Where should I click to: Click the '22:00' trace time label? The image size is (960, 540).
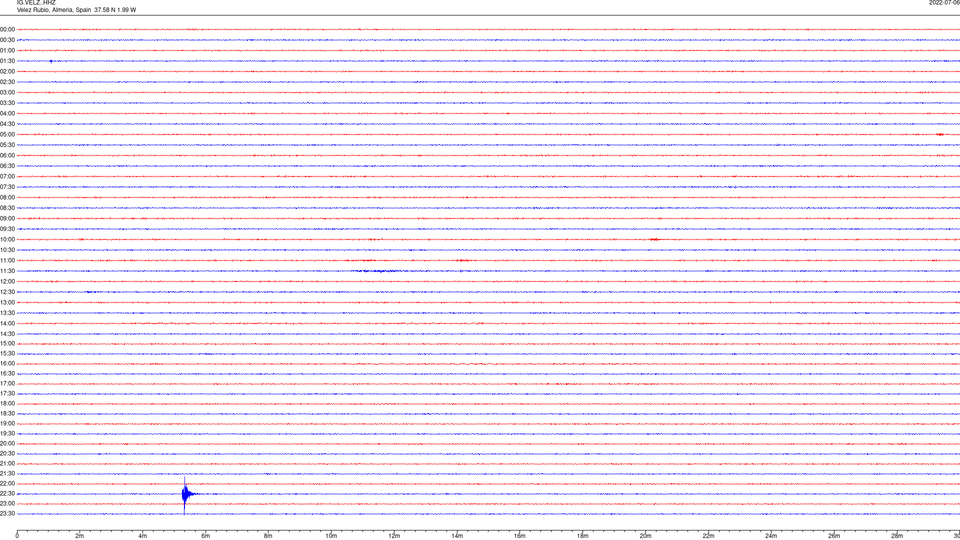pyautogui.click(x=7, y=484)
